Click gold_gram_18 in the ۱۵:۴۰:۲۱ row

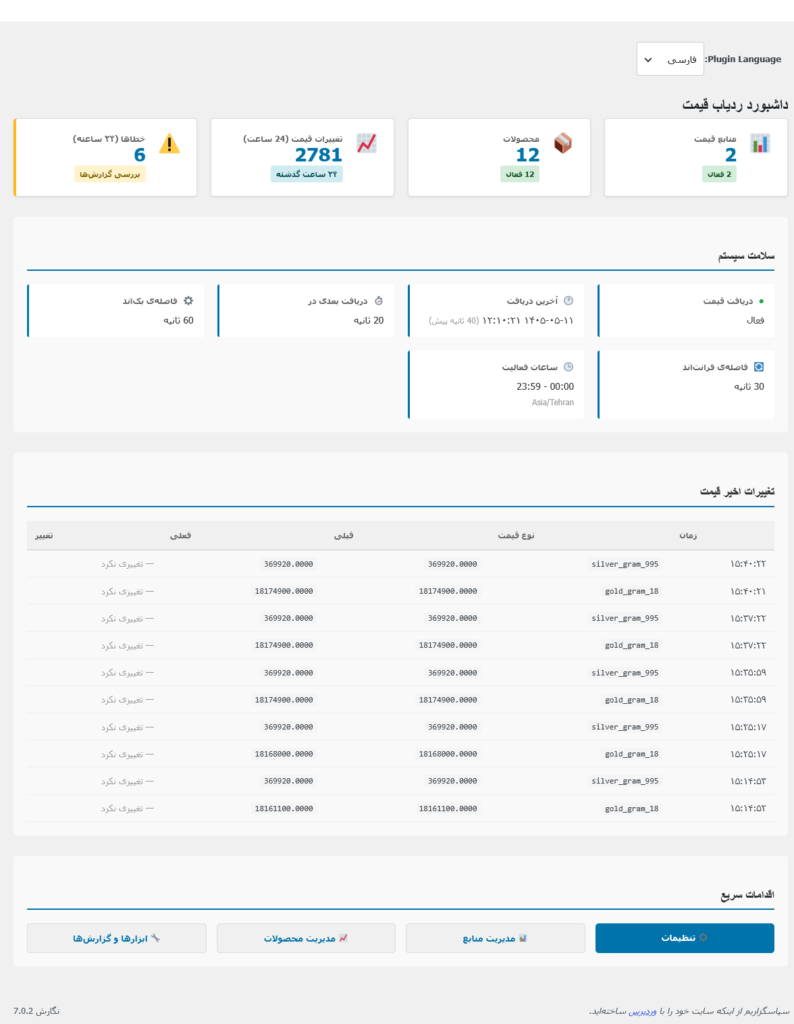click(x=631, y=591)
